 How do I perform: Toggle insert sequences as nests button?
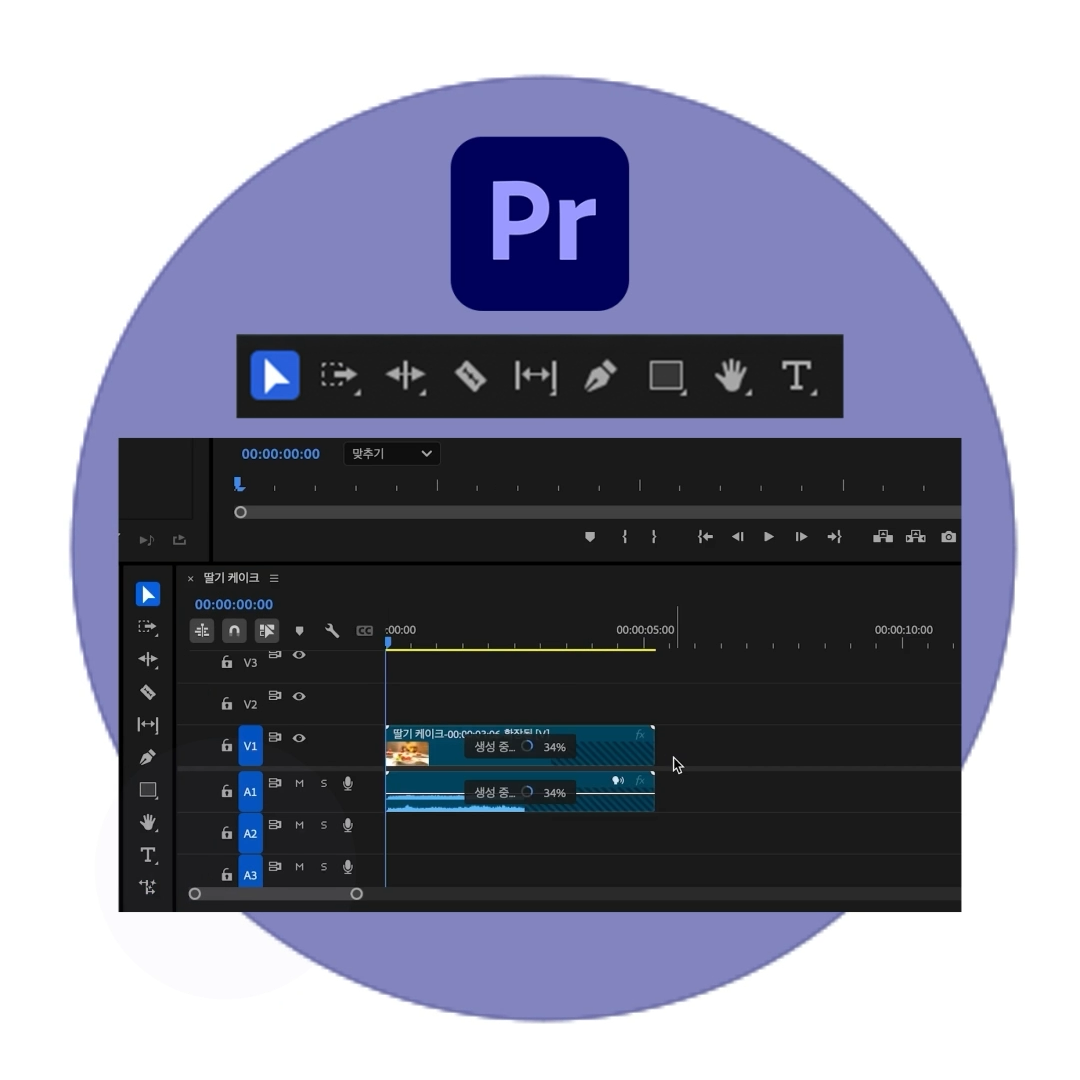(x=202, y=630)
